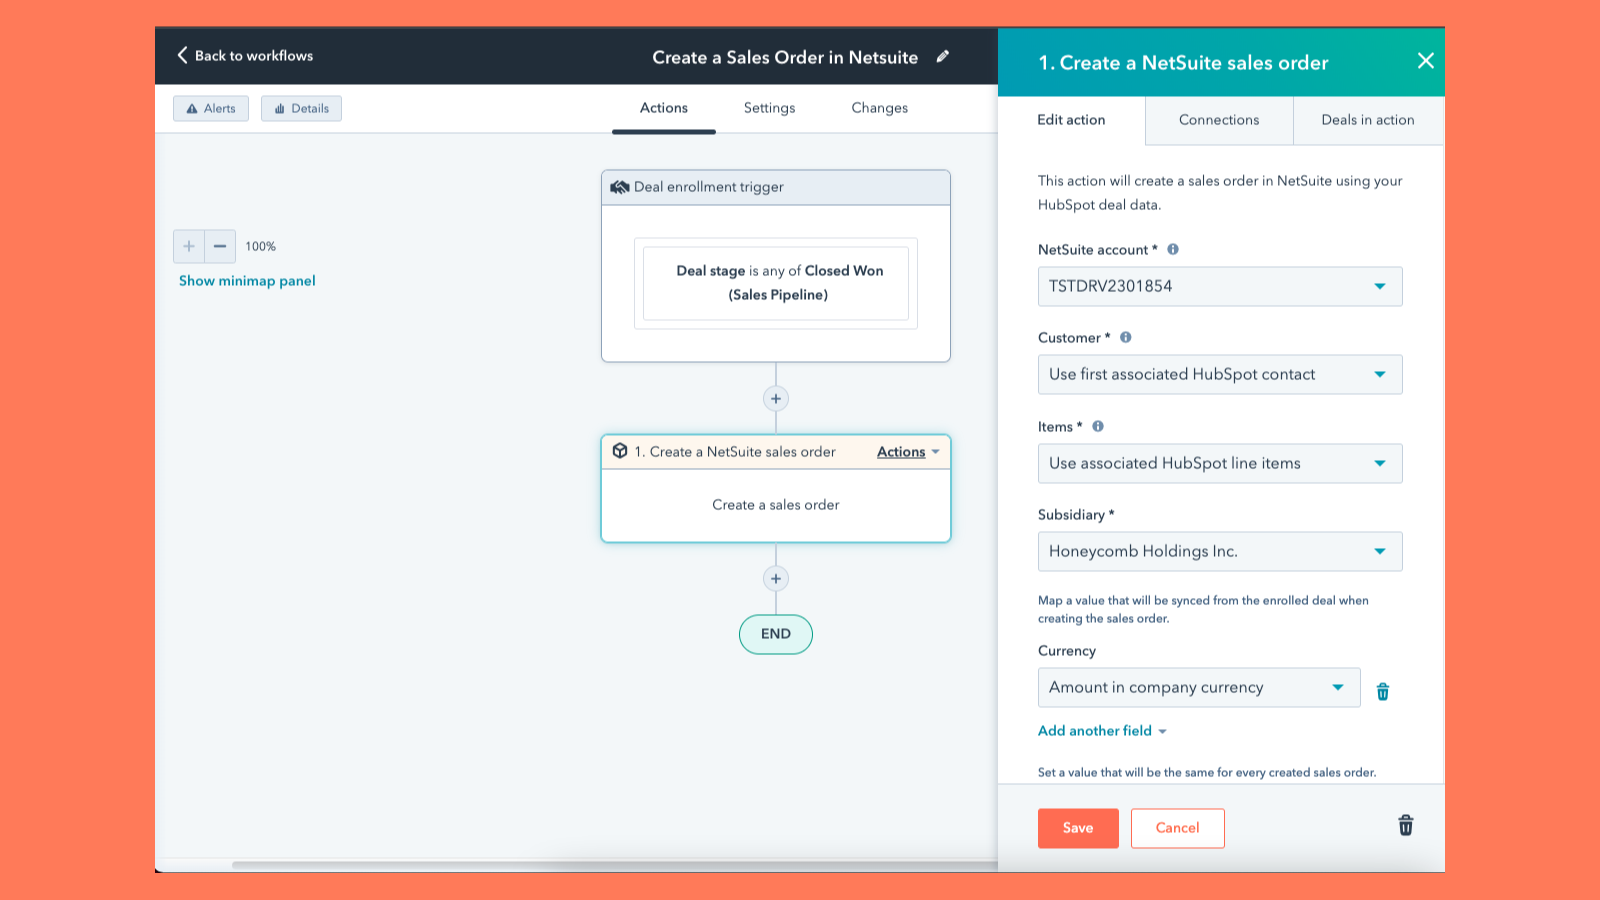The height and width of the screenshot is (900, 1600).
Task: Switch to the Changes tab
Action: pyautogui.click(x=879, y=108)
